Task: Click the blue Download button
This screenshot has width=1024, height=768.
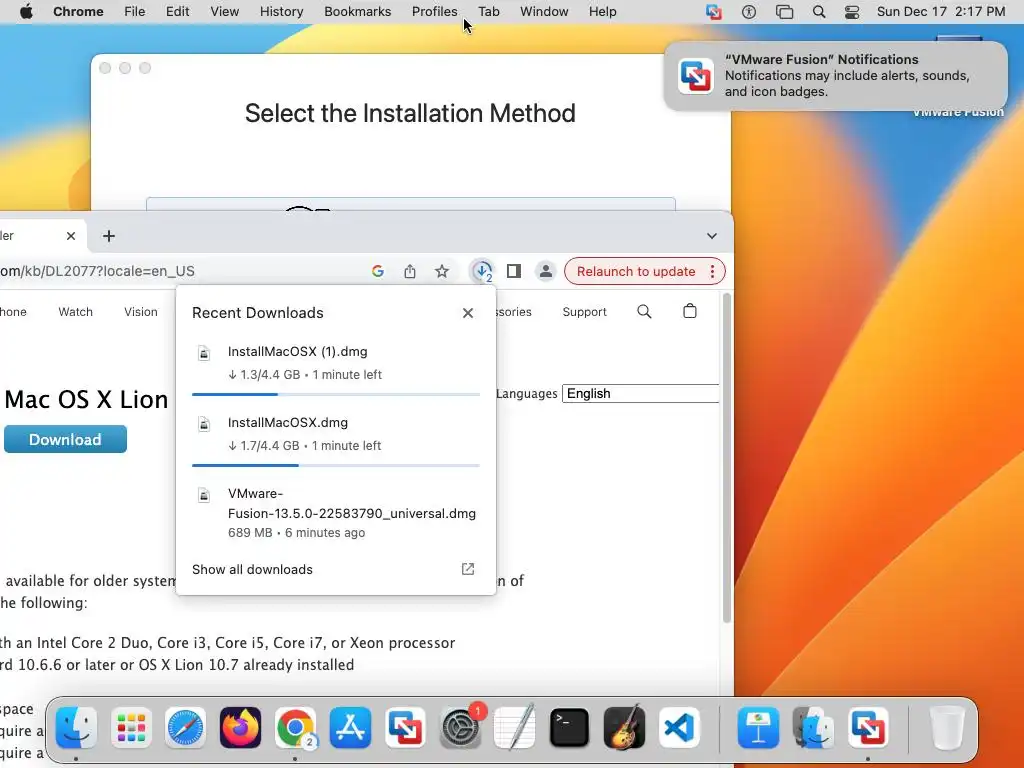Action: click(x=65, y=440)
